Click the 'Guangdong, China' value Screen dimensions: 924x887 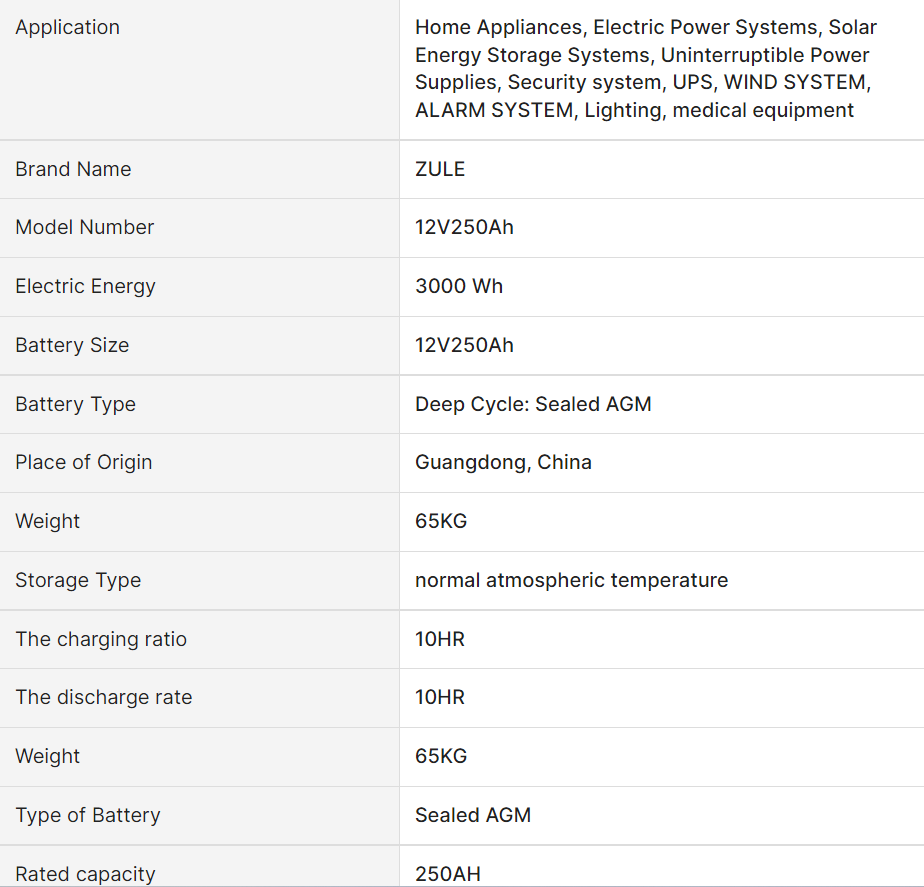coord(503,462)
